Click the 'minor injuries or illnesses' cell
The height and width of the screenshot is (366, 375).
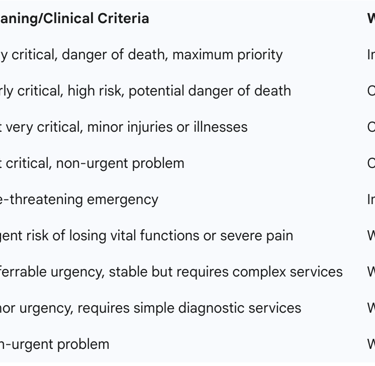click(124, 127)
